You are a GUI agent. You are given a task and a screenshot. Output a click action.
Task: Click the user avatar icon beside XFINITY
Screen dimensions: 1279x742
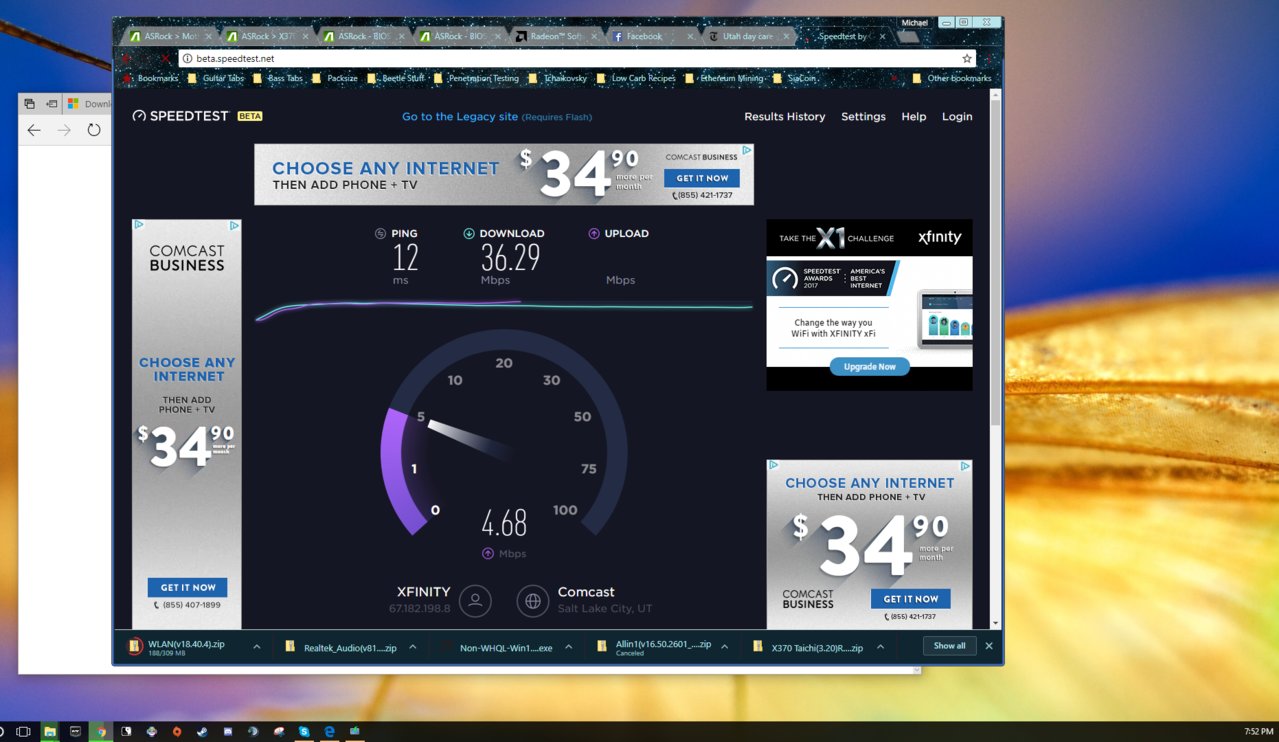pyautogui.click(x=476, y=600)
